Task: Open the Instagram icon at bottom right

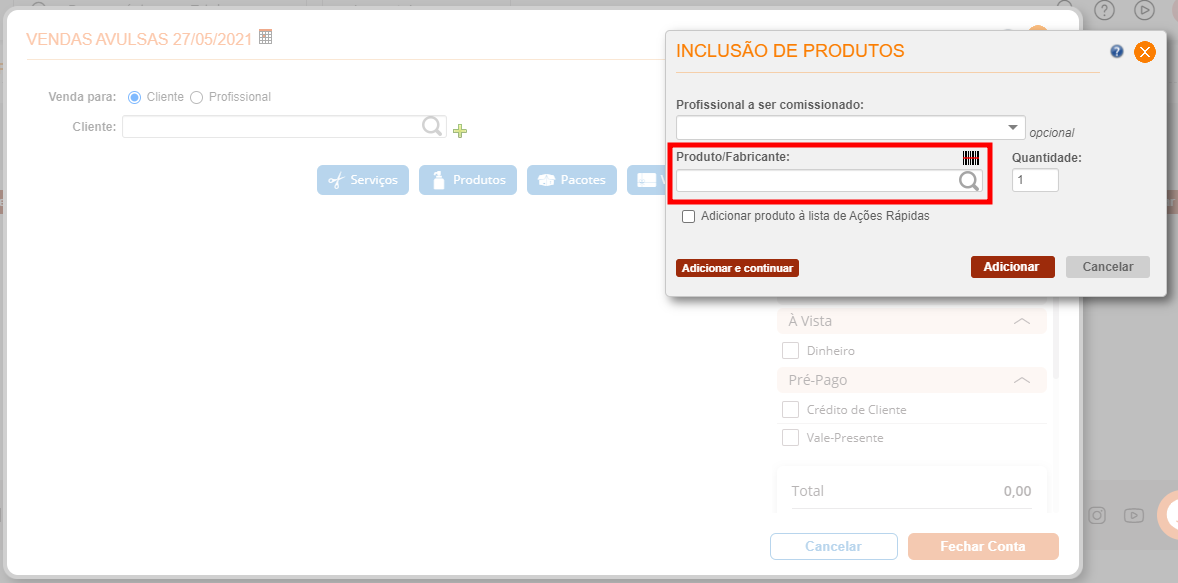Action: point(1098,515)
